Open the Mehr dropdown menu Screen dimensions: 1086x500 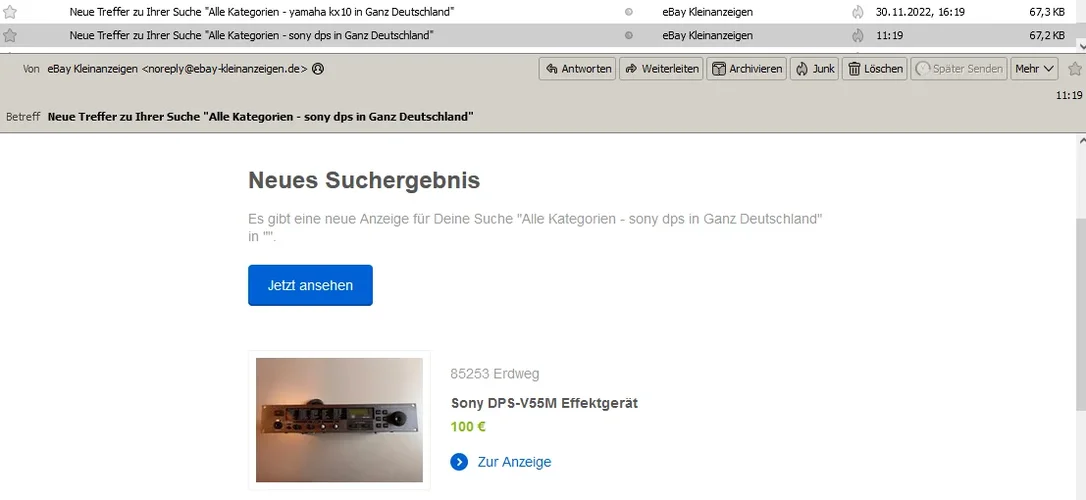tap(1035, 69)
